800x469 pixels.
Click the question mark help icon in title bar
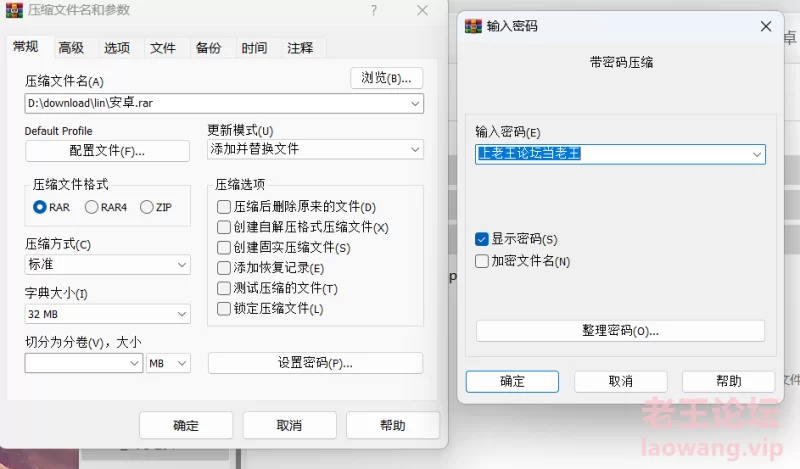tap(374, 9)
